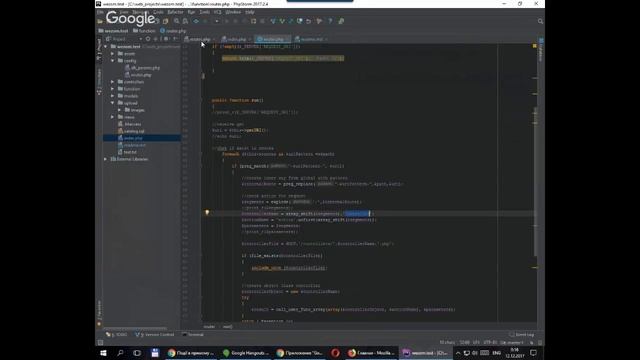Open the Event Log panel

(522, 335)
